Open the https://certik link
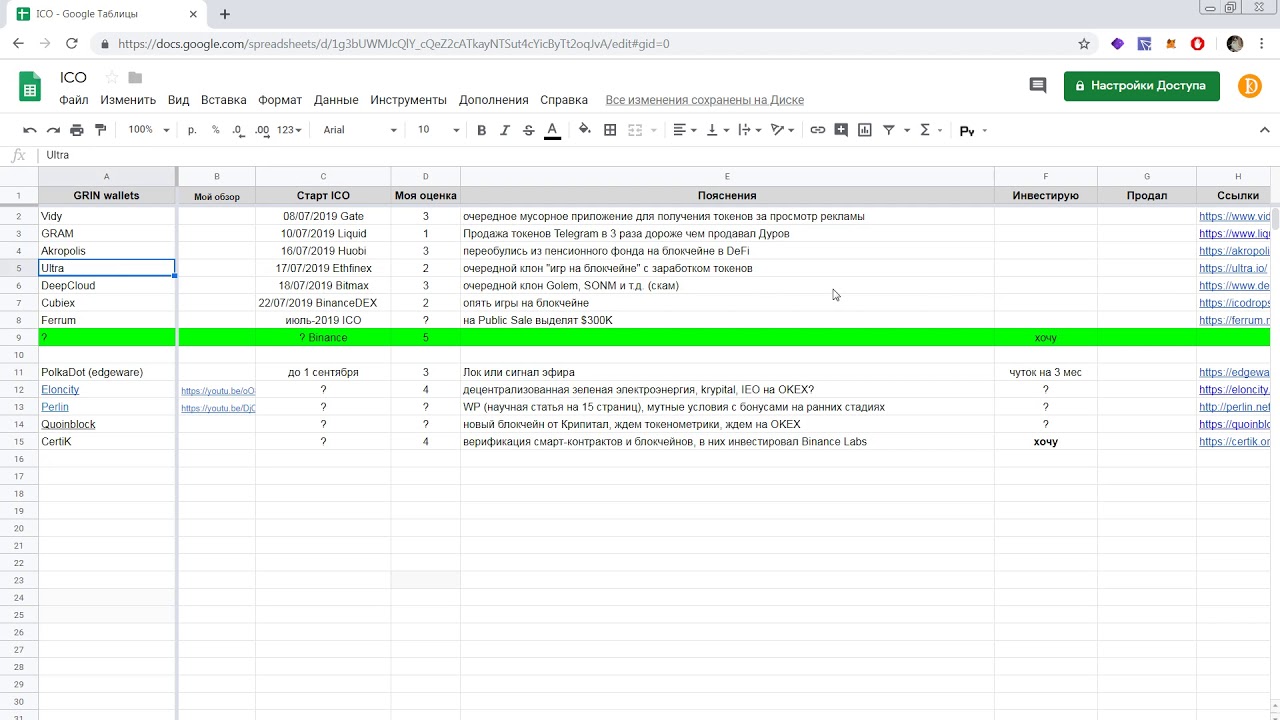Viewport: 1280px width, 720px height. click(1234, 441)
